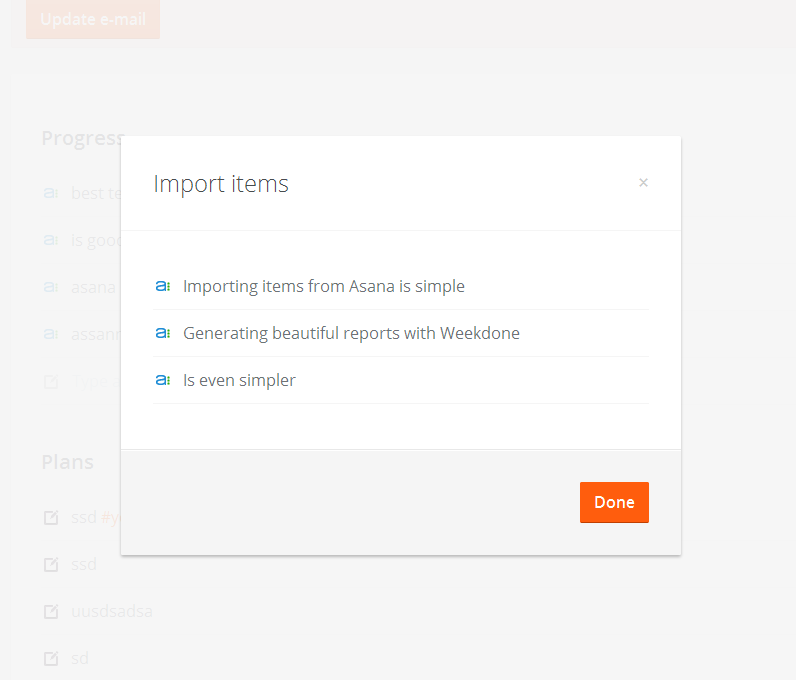Close the Import items dialog with the X
The height and width of the screenshot is (680, 796).
click(643, 182)
